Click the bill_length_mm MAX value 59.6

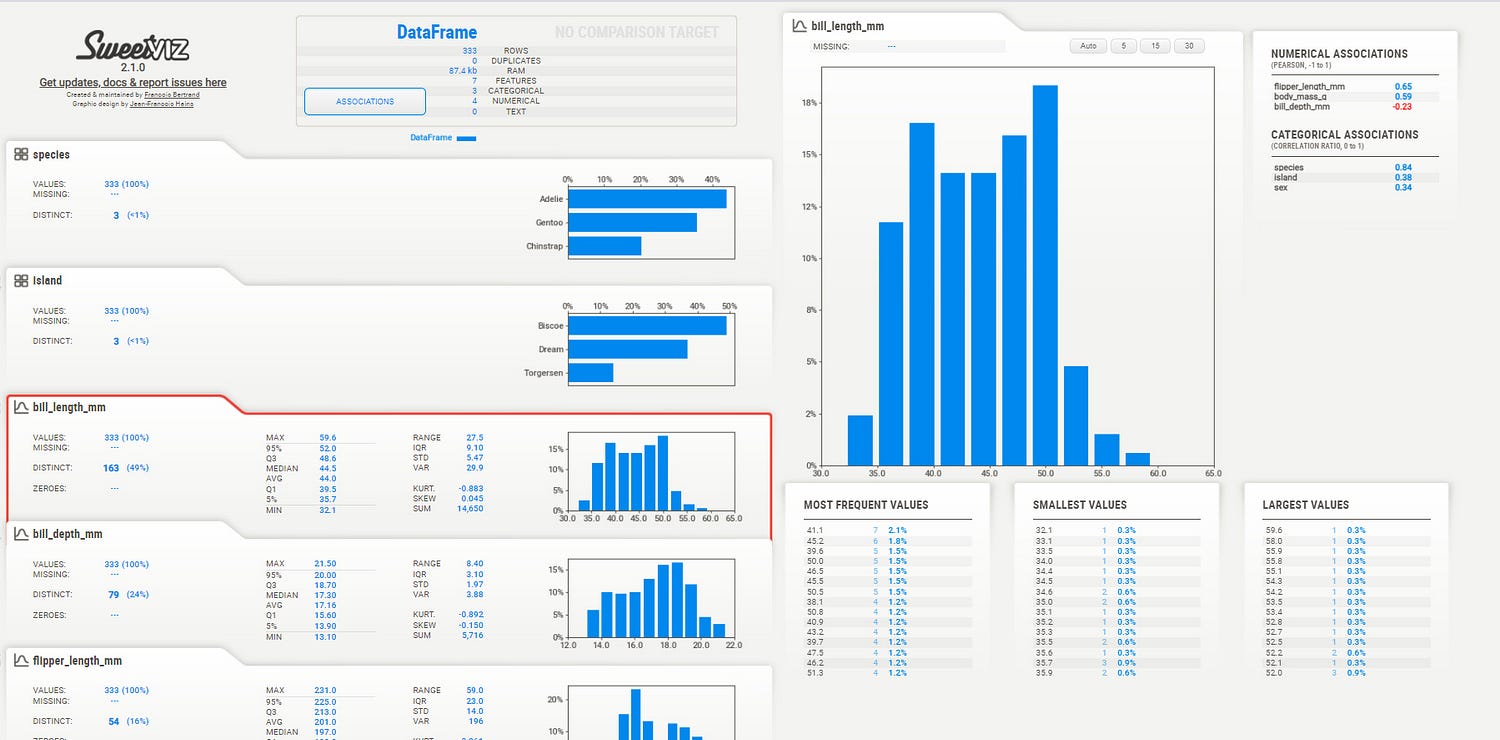click(x=328, y=438)
